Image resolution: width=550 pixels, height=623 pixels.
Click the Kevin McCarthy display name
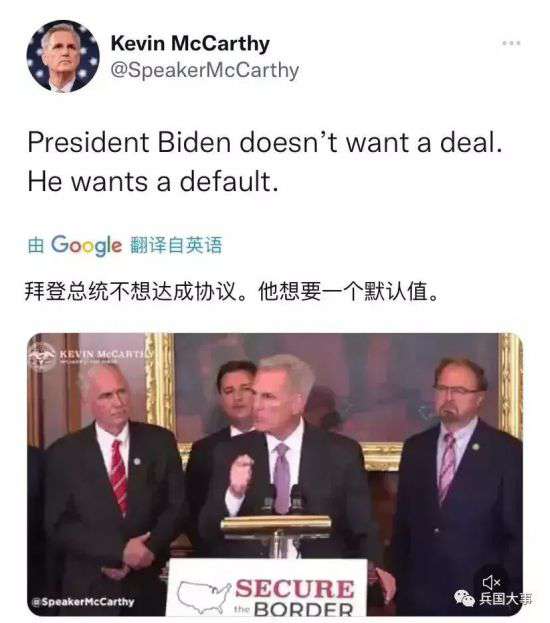click(190, 43)
